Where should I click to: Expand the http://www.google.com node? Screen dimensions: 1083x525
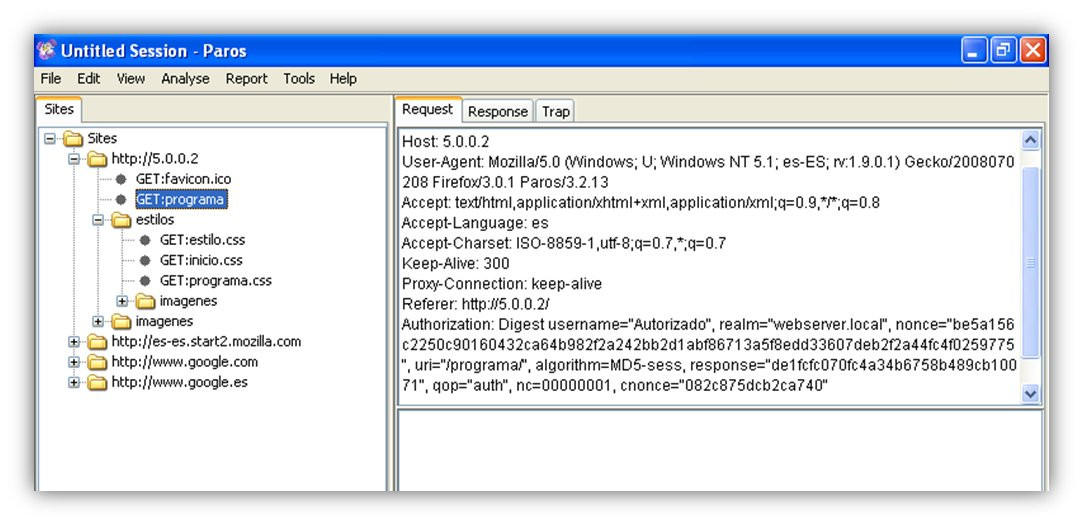[74, 363]
